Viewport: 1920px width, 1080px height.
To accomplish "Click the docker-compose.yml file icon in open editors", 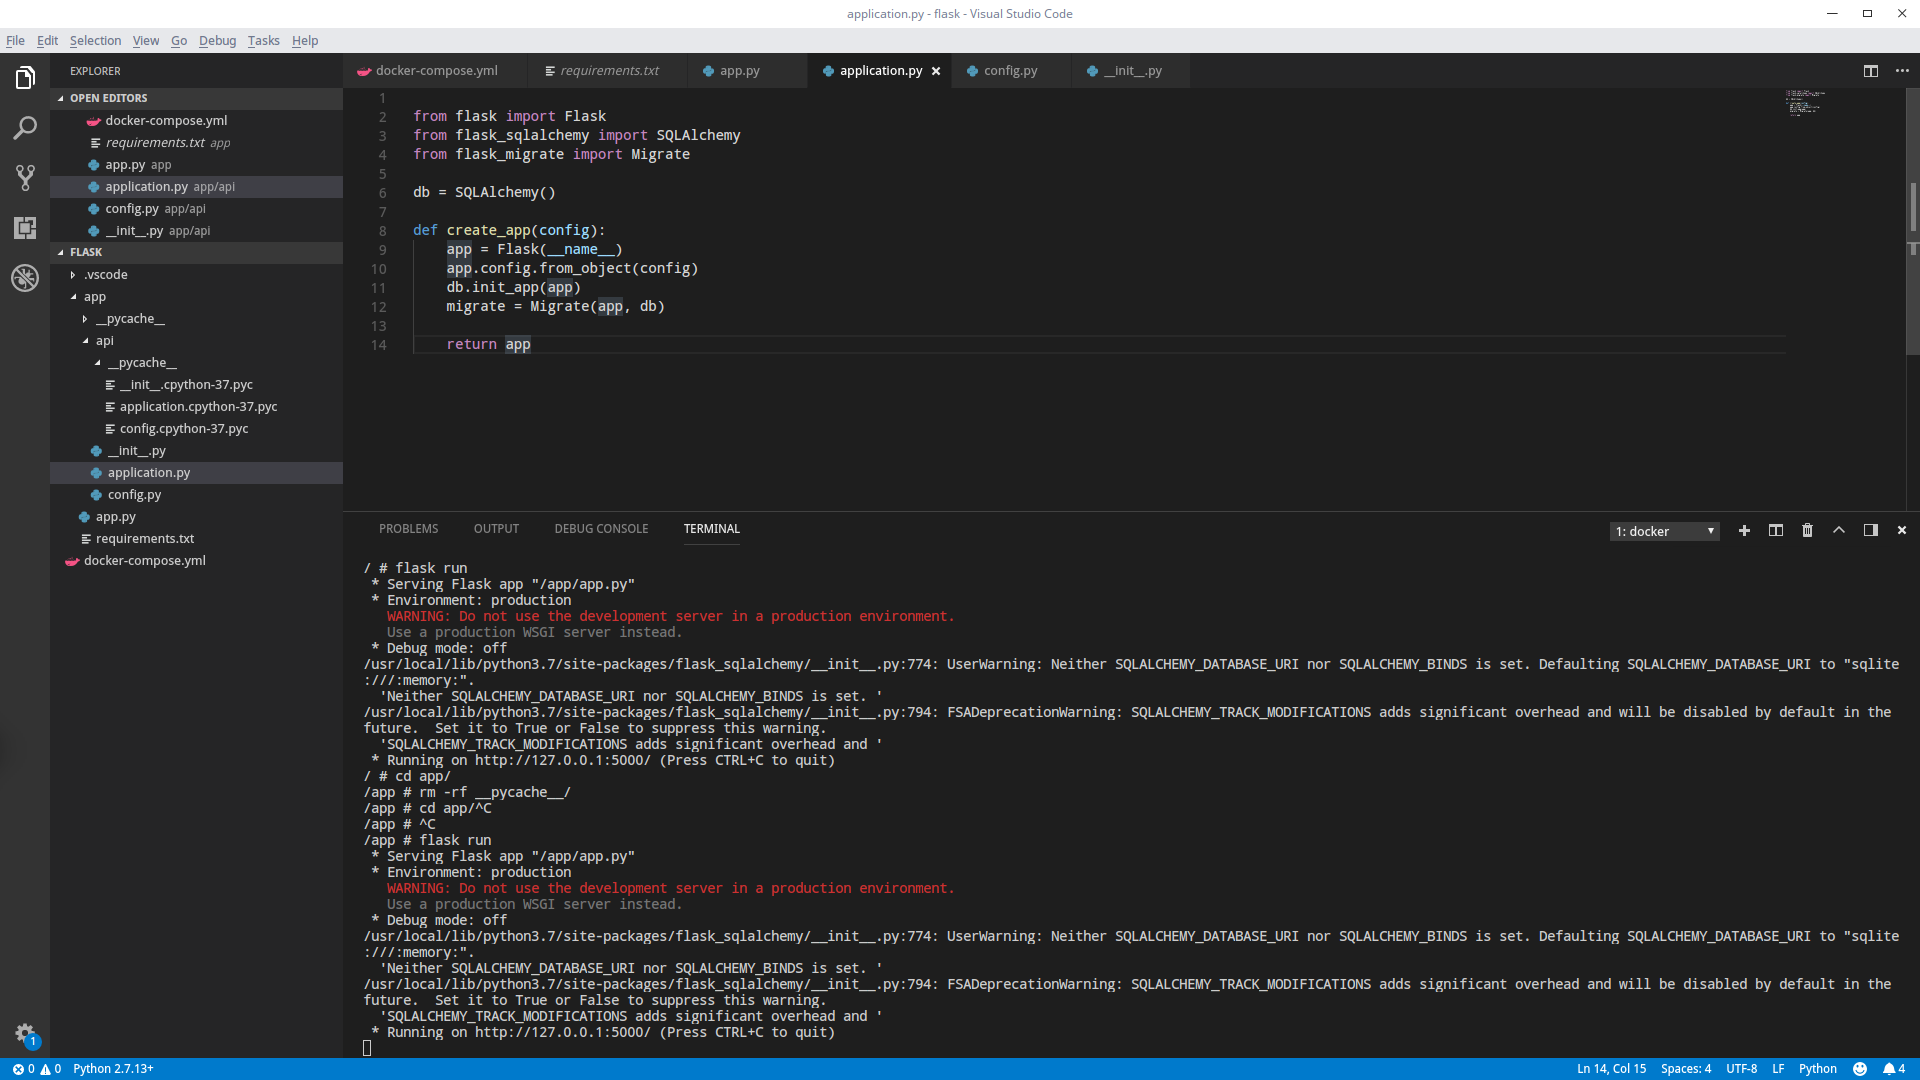I will click(94, 121).
